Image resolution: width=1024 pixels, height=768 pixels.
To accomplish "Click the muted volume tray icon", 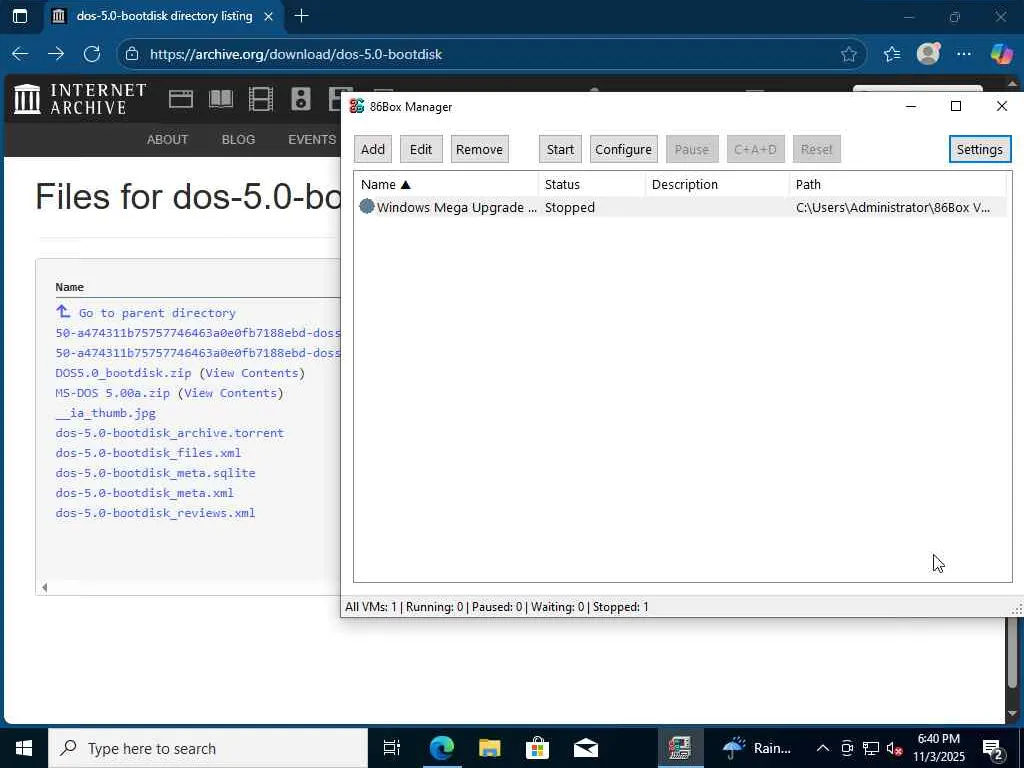I will [x=895, y=748].
